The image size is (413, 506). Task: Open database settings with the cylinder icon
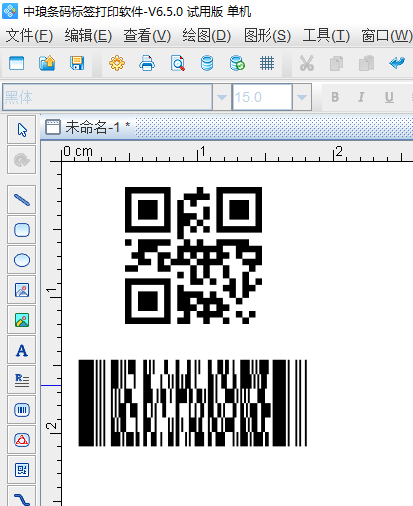(x=207, y=63)
